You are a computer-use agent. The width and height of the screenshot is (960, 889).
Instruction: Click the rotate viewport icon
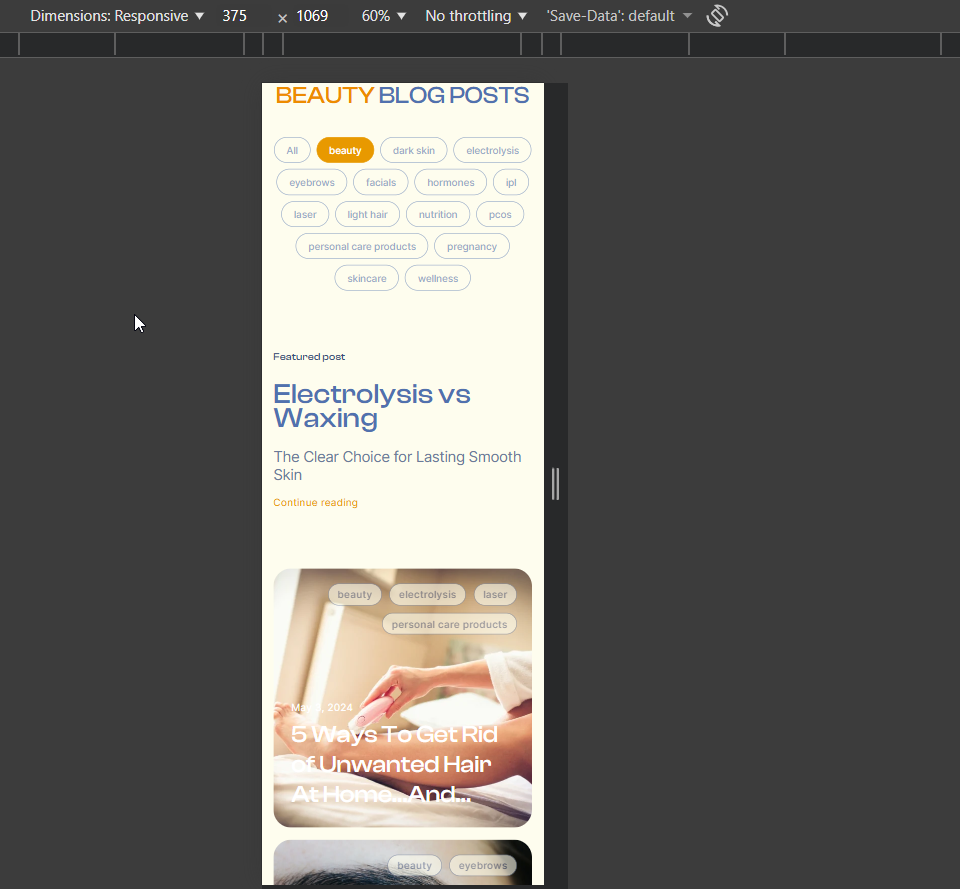(x=717, y=16)
